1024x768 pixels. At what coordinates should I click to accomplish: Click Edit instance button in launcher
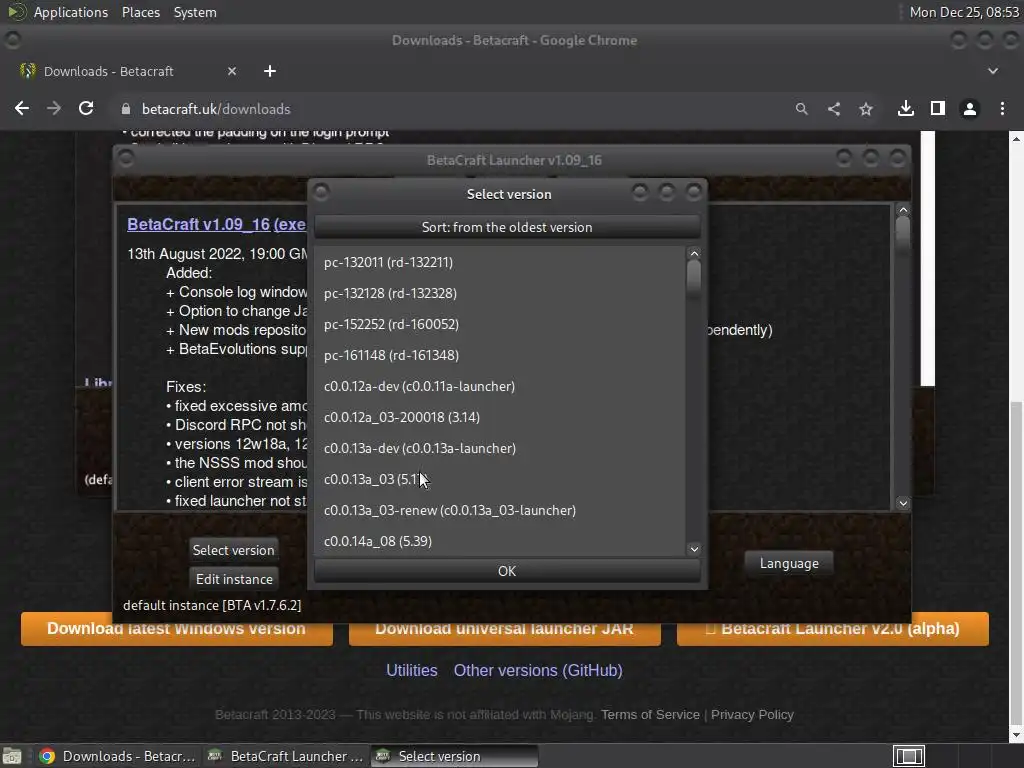[x=234, y=579]
